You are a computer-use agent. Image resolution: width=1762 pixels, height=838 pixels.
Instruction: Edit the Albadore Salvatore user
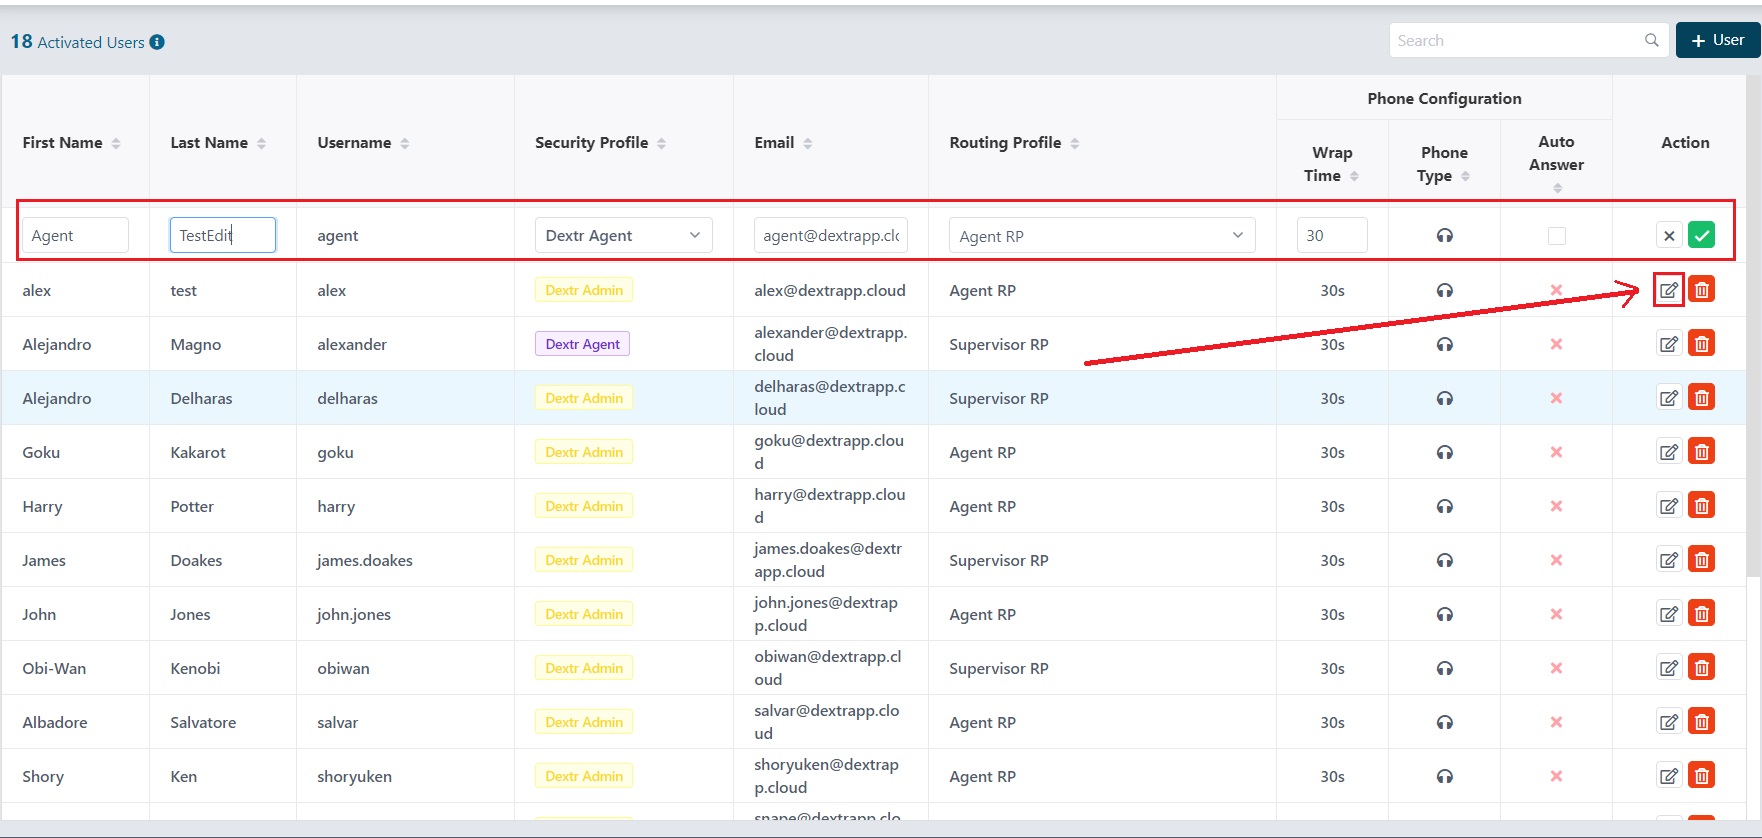1668,722
